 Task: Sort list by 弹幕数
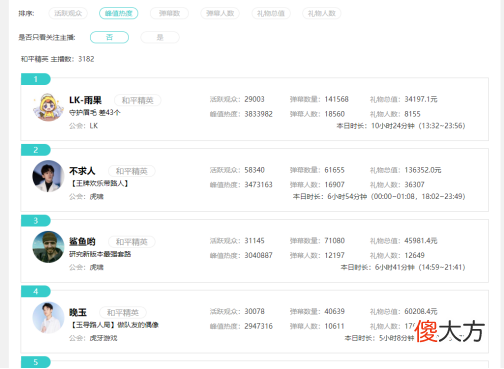point(169,13)
